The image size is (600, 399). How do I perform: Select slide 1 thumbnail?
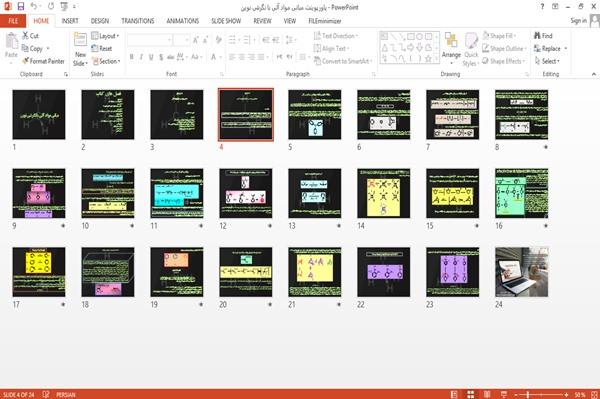point(39,115)
